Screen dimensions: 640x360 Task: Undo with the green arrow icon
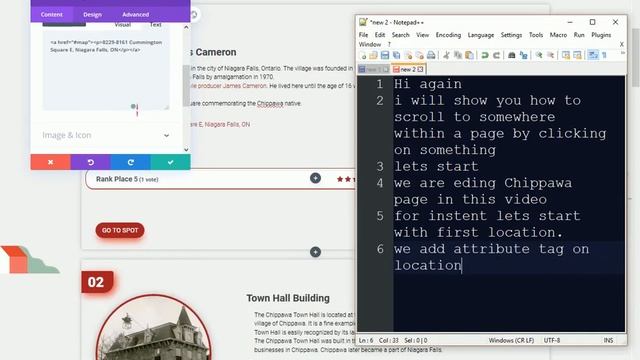pos(484,55)
